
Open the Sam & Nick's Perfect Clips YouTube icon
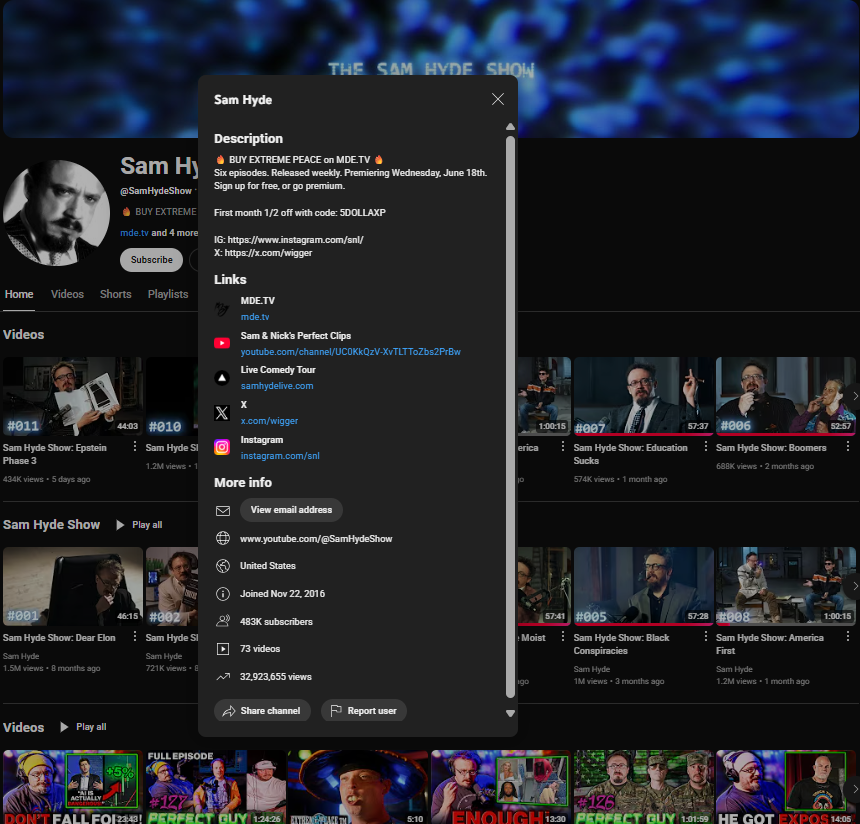[x=221, y=343]
